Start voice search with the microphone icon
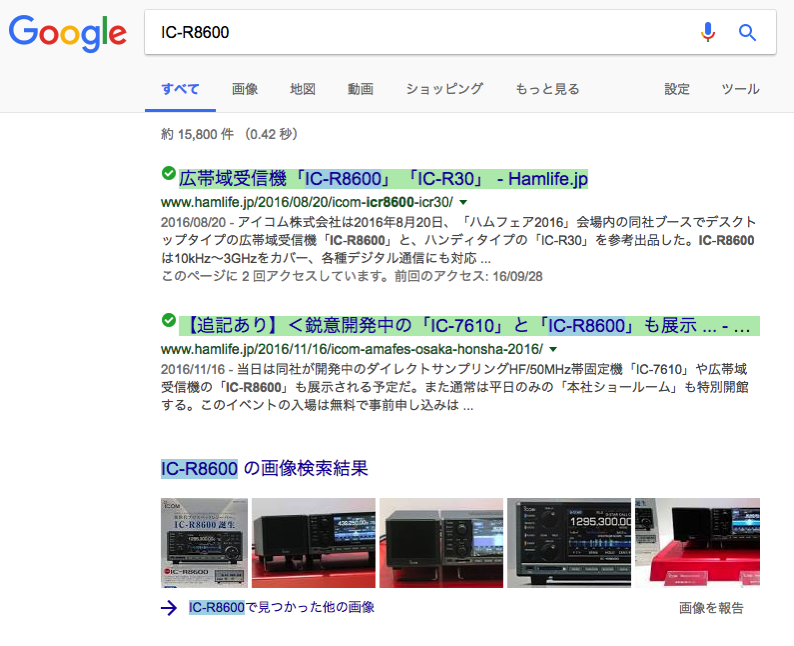This screenshot has width=794, height=646. pos(707,32)
